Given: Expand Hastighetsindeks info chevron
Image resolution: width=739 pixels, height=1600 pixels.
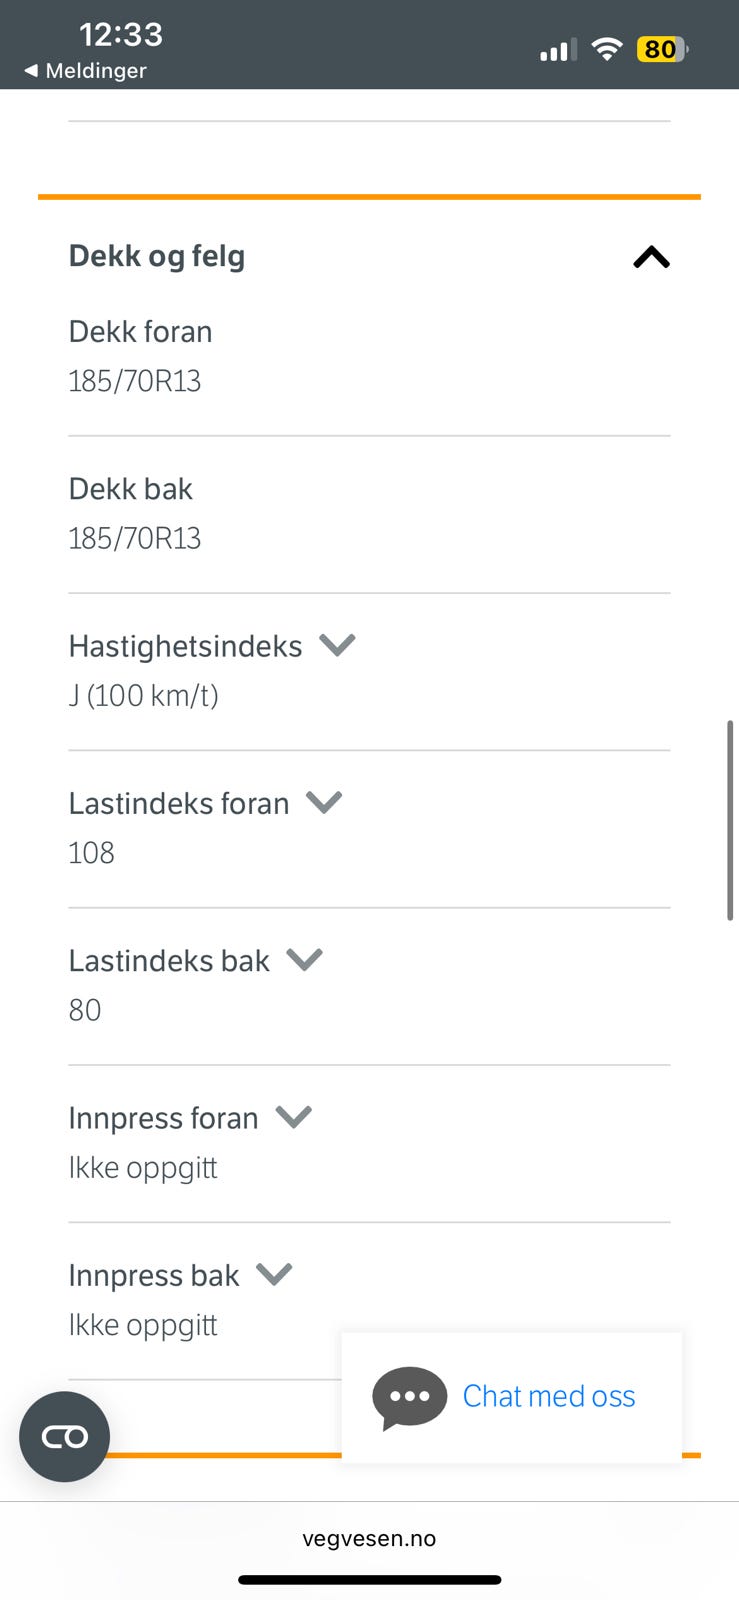Looking at the screenshot, I should coord(337,645).
